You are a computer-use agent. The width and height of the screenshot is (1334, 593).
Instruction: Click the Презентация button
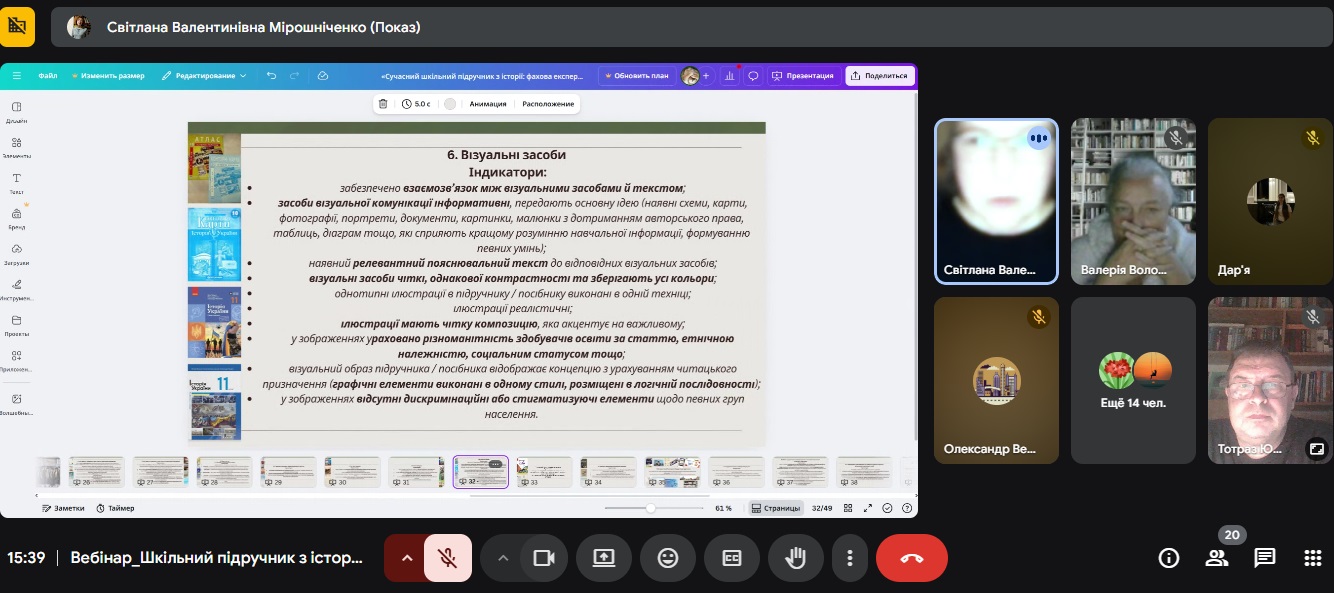point(803,76)
